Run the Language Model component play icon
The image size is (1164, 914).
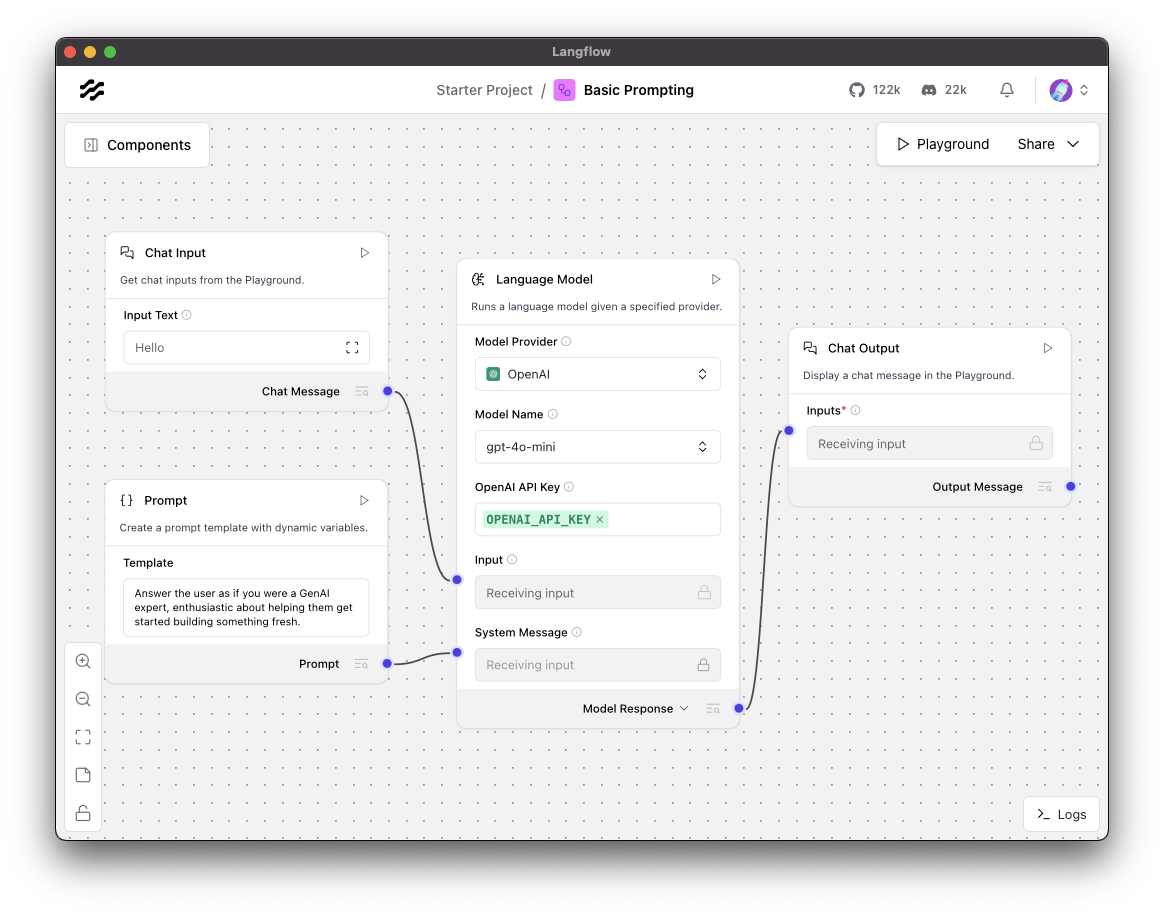[716, 280]
